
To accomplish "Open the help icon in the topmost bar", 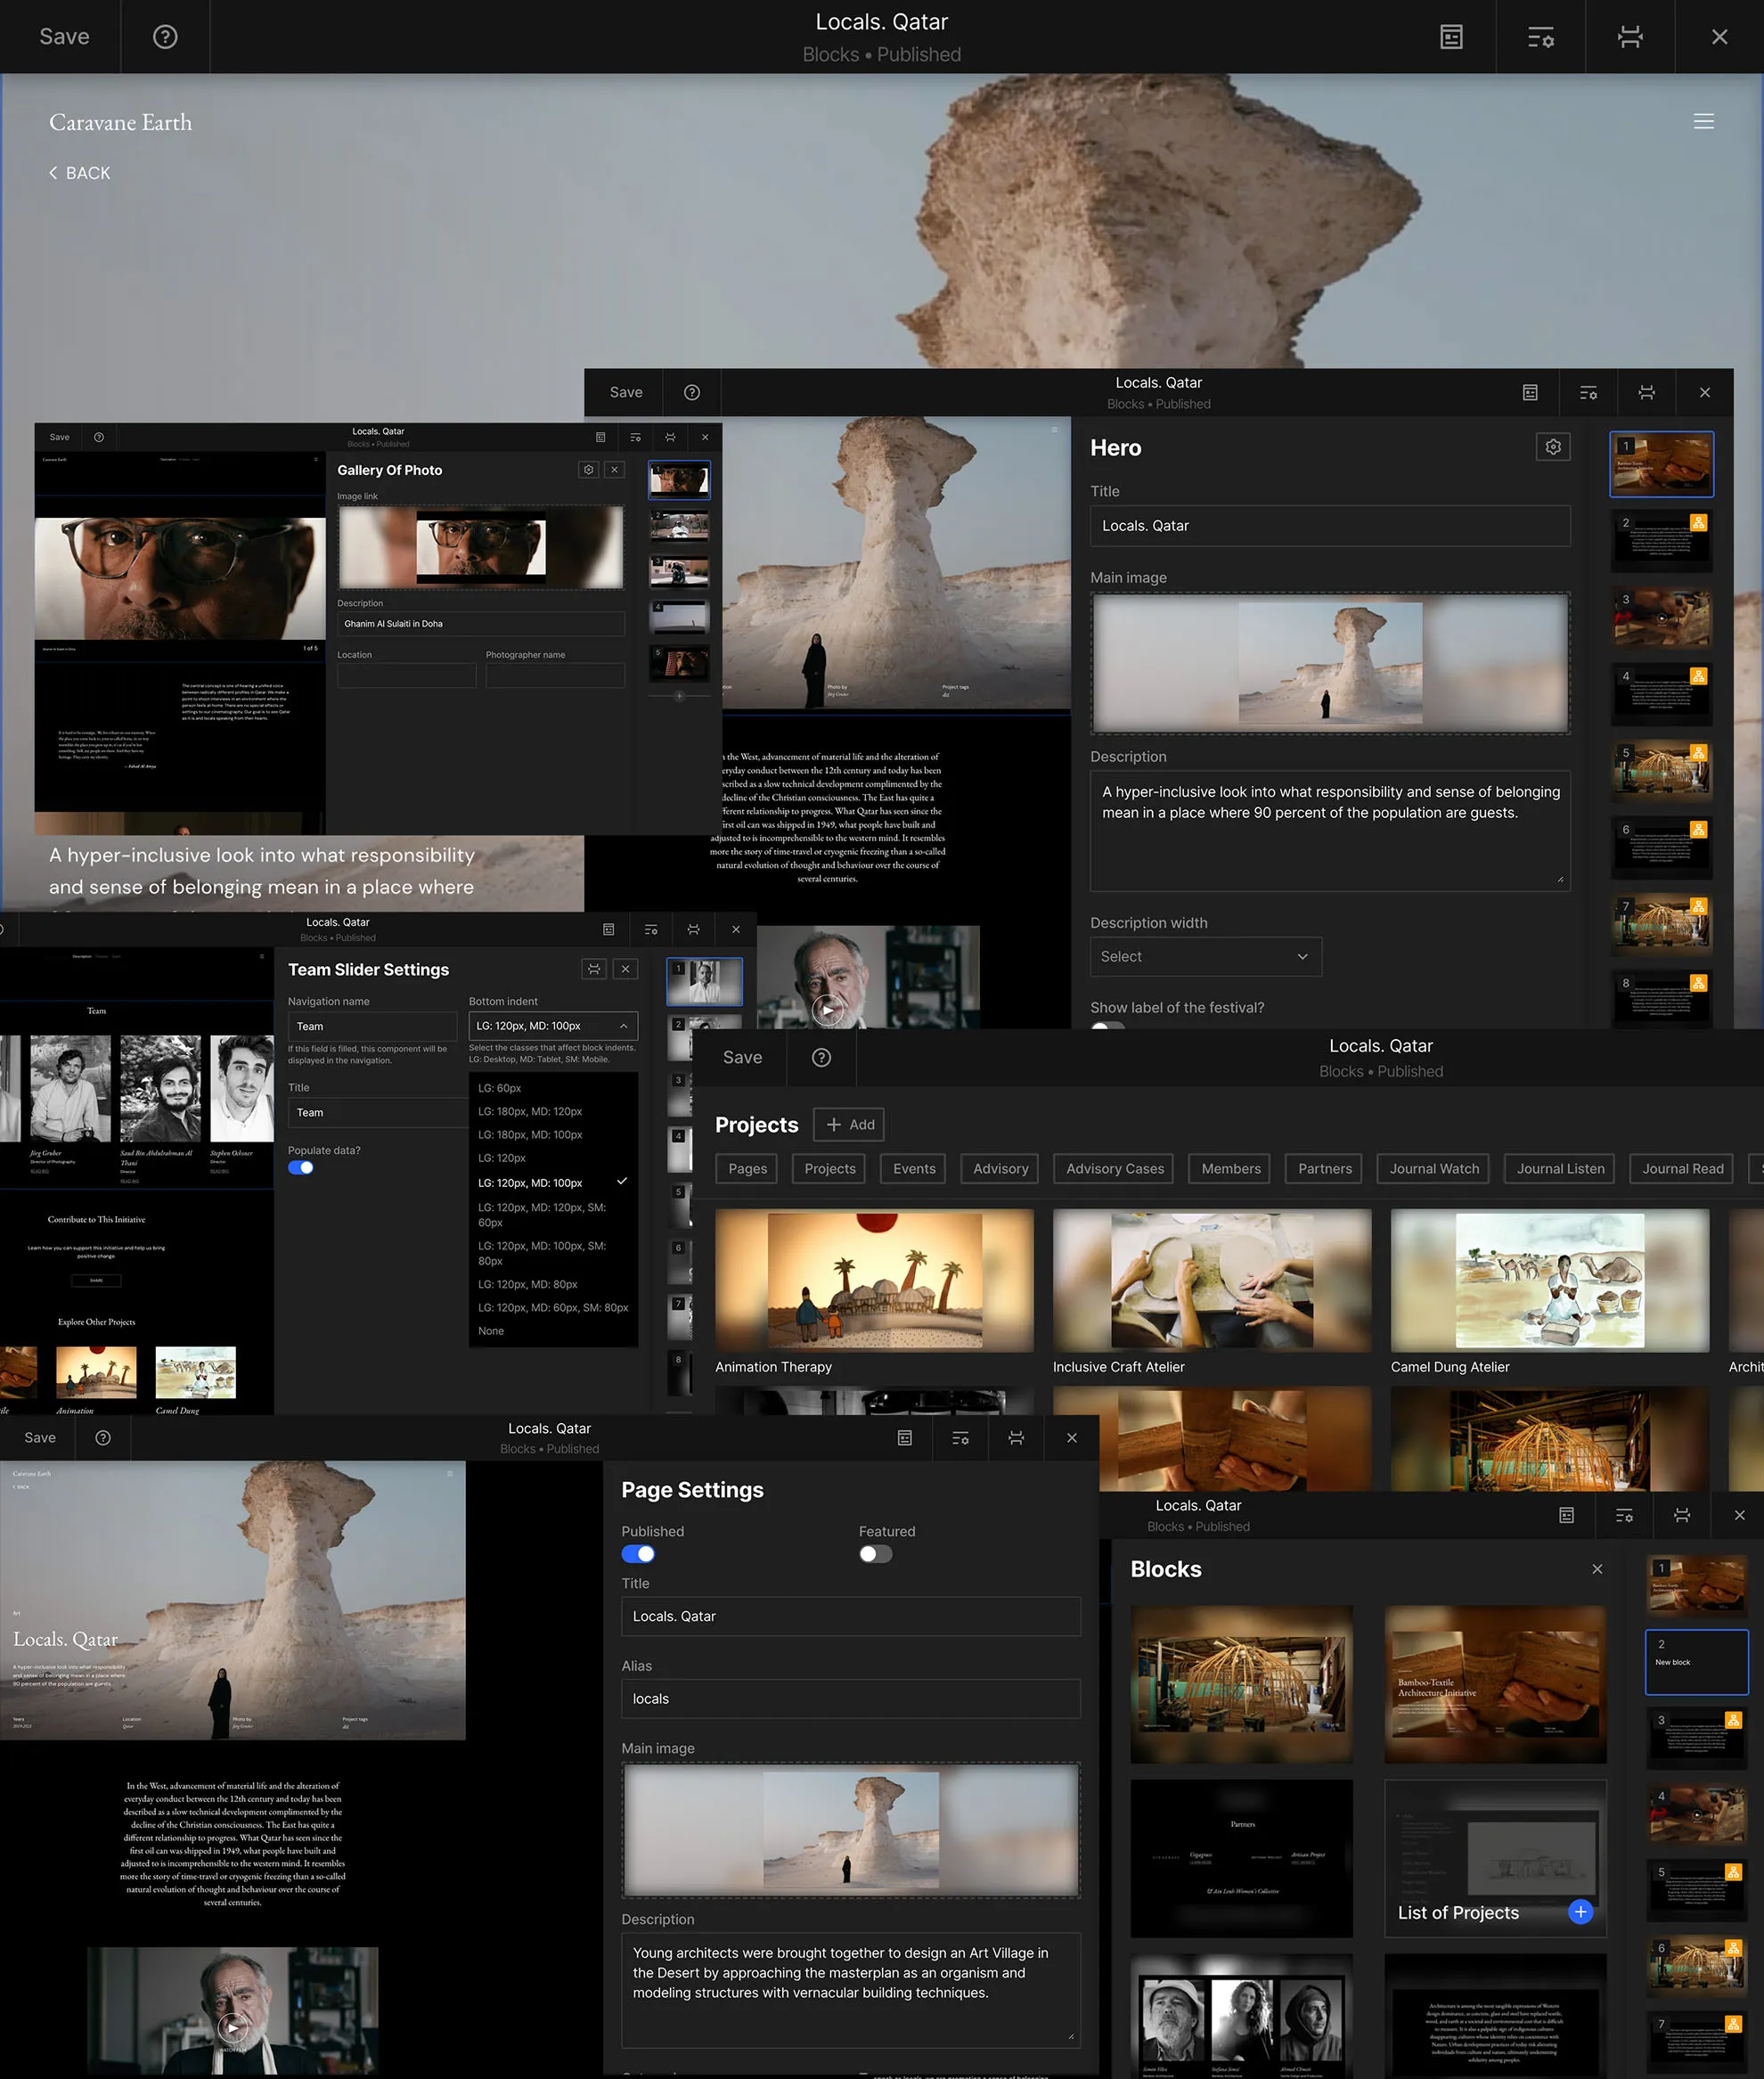I will [x=165, y=37].
